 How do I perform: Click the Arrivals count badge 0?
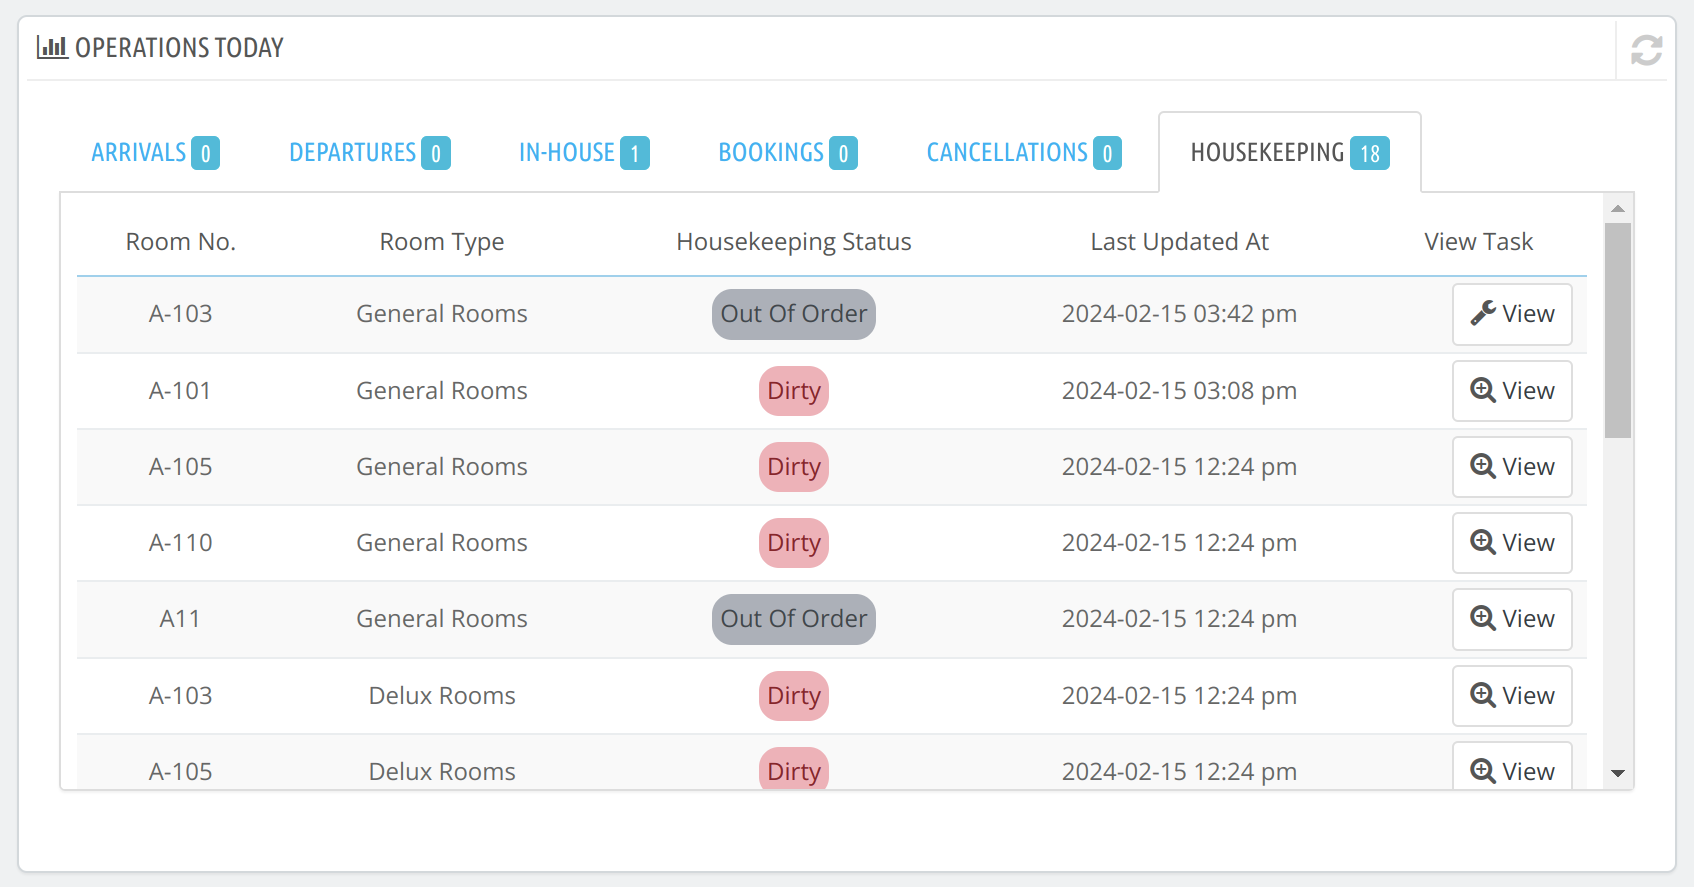[x=206, y=153]
